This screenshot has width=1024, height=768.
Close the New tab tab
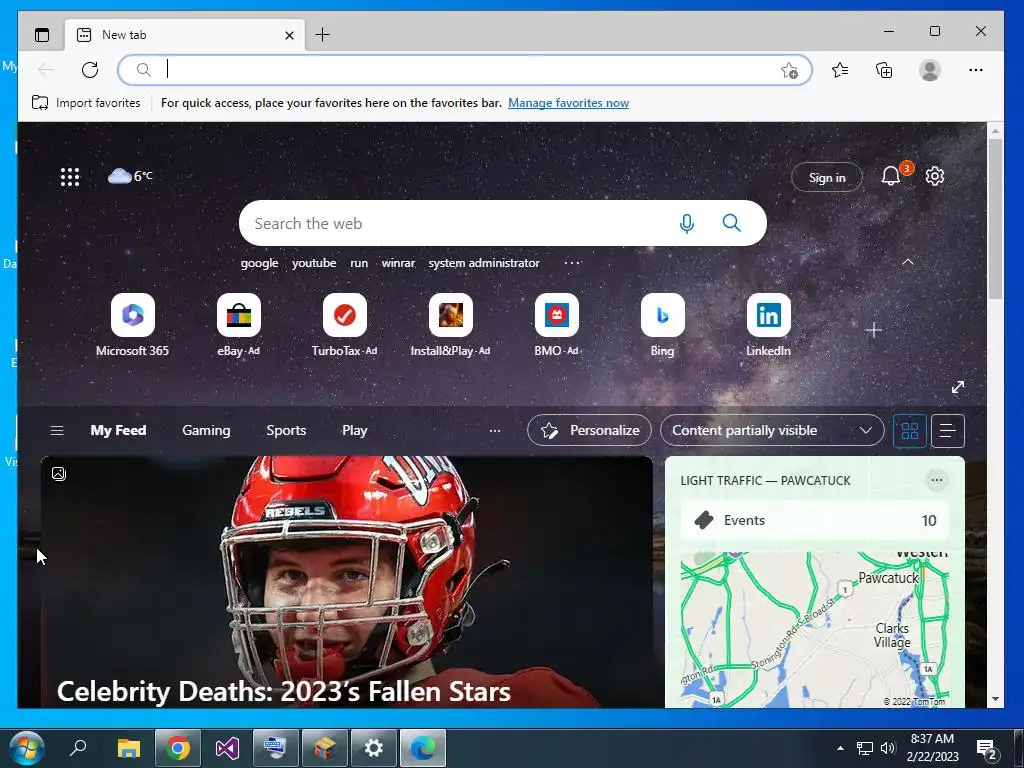point(289,35)
